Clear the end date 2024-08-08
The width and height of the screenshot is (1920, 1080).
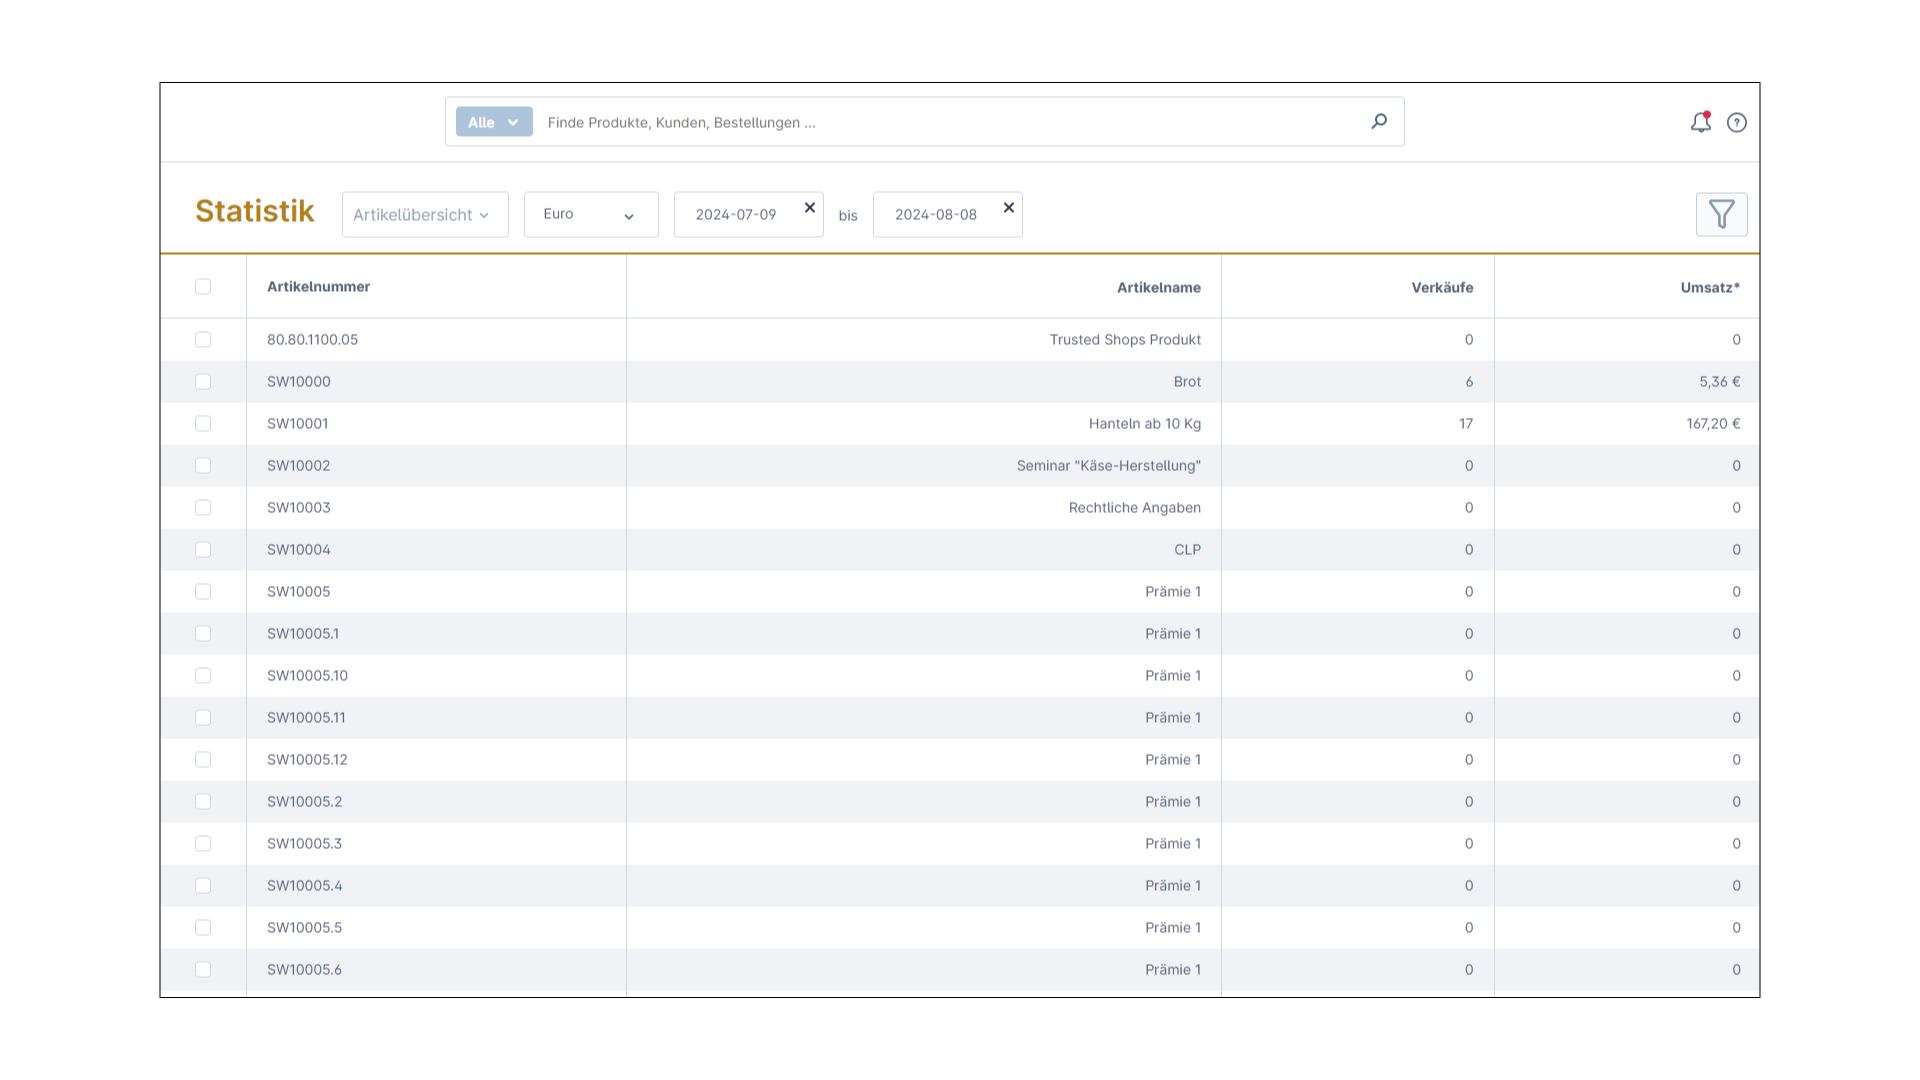point(1009,208)
